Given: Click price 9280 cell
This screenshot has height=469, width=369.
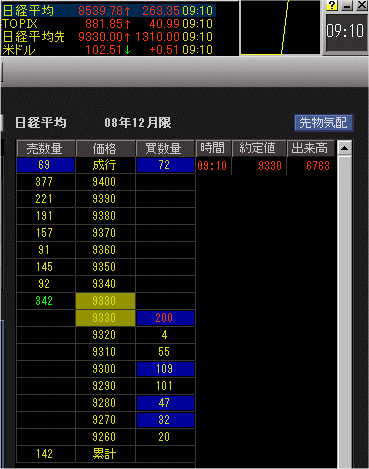Looking at the screenshot, I should tap(105, 403).
